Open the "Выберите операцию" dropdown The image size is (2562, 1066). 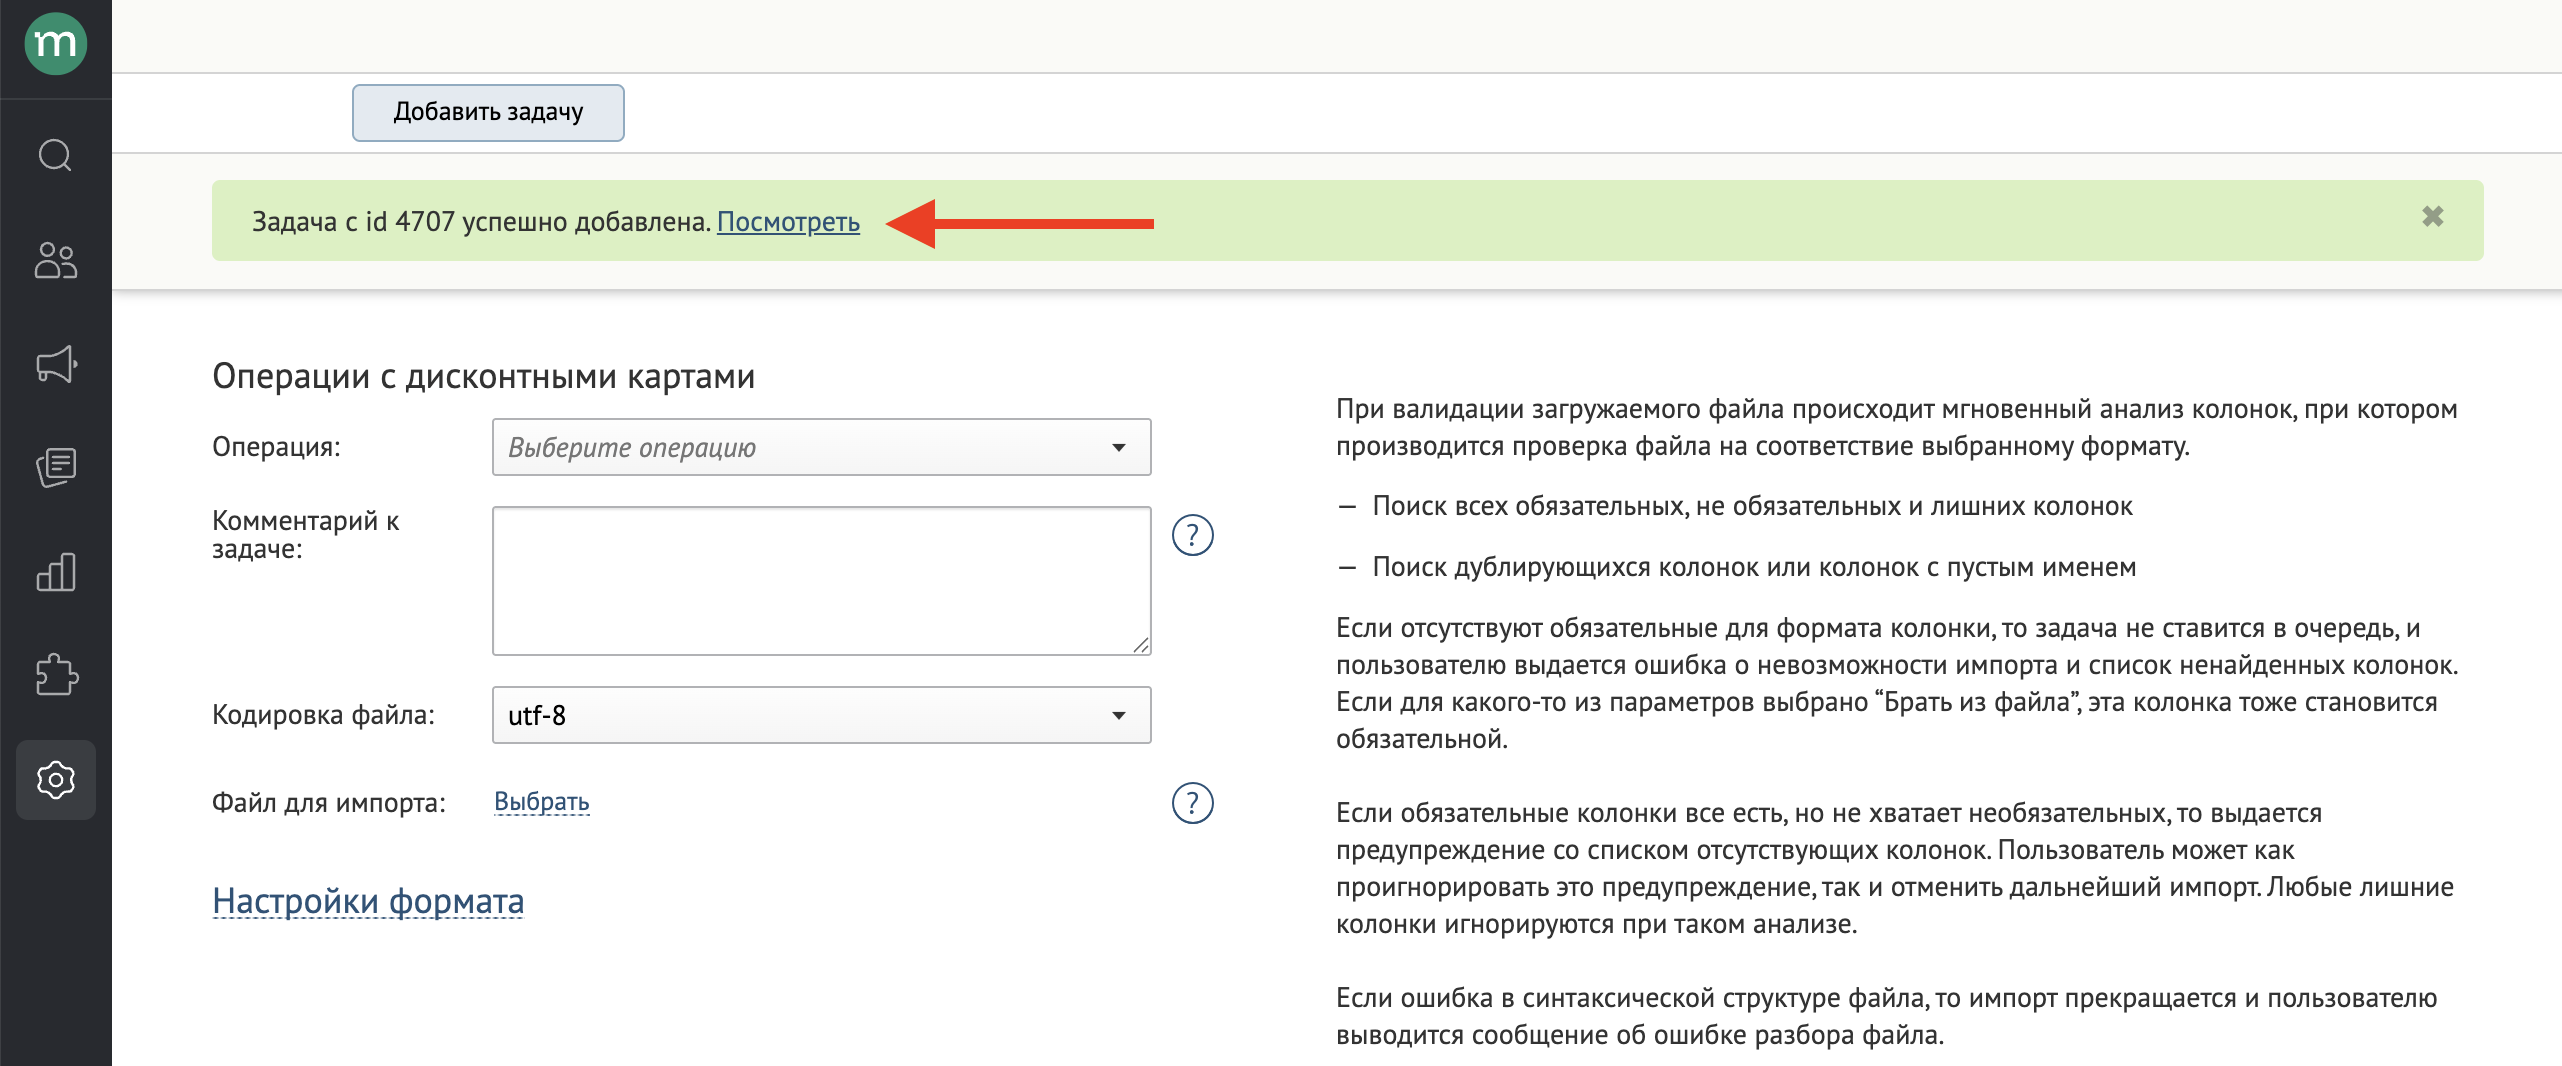820,447
